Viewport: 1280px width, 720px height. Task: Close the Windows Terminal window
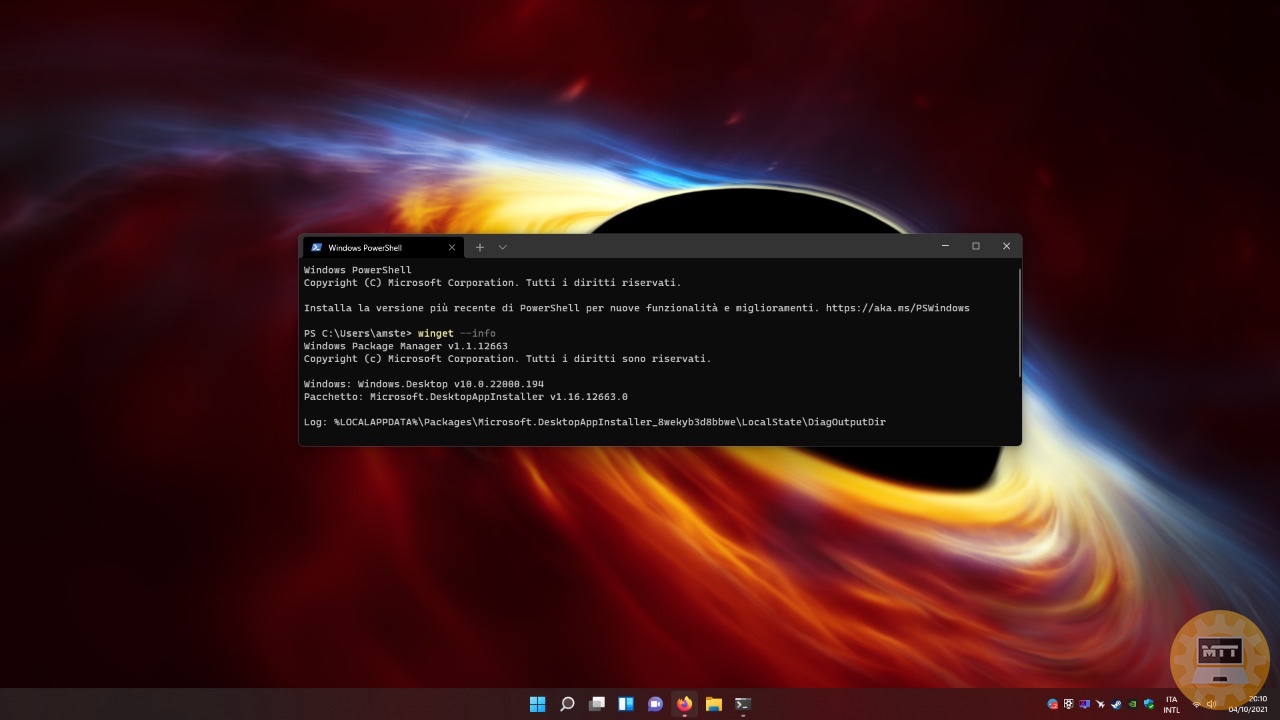point(1006,246)
